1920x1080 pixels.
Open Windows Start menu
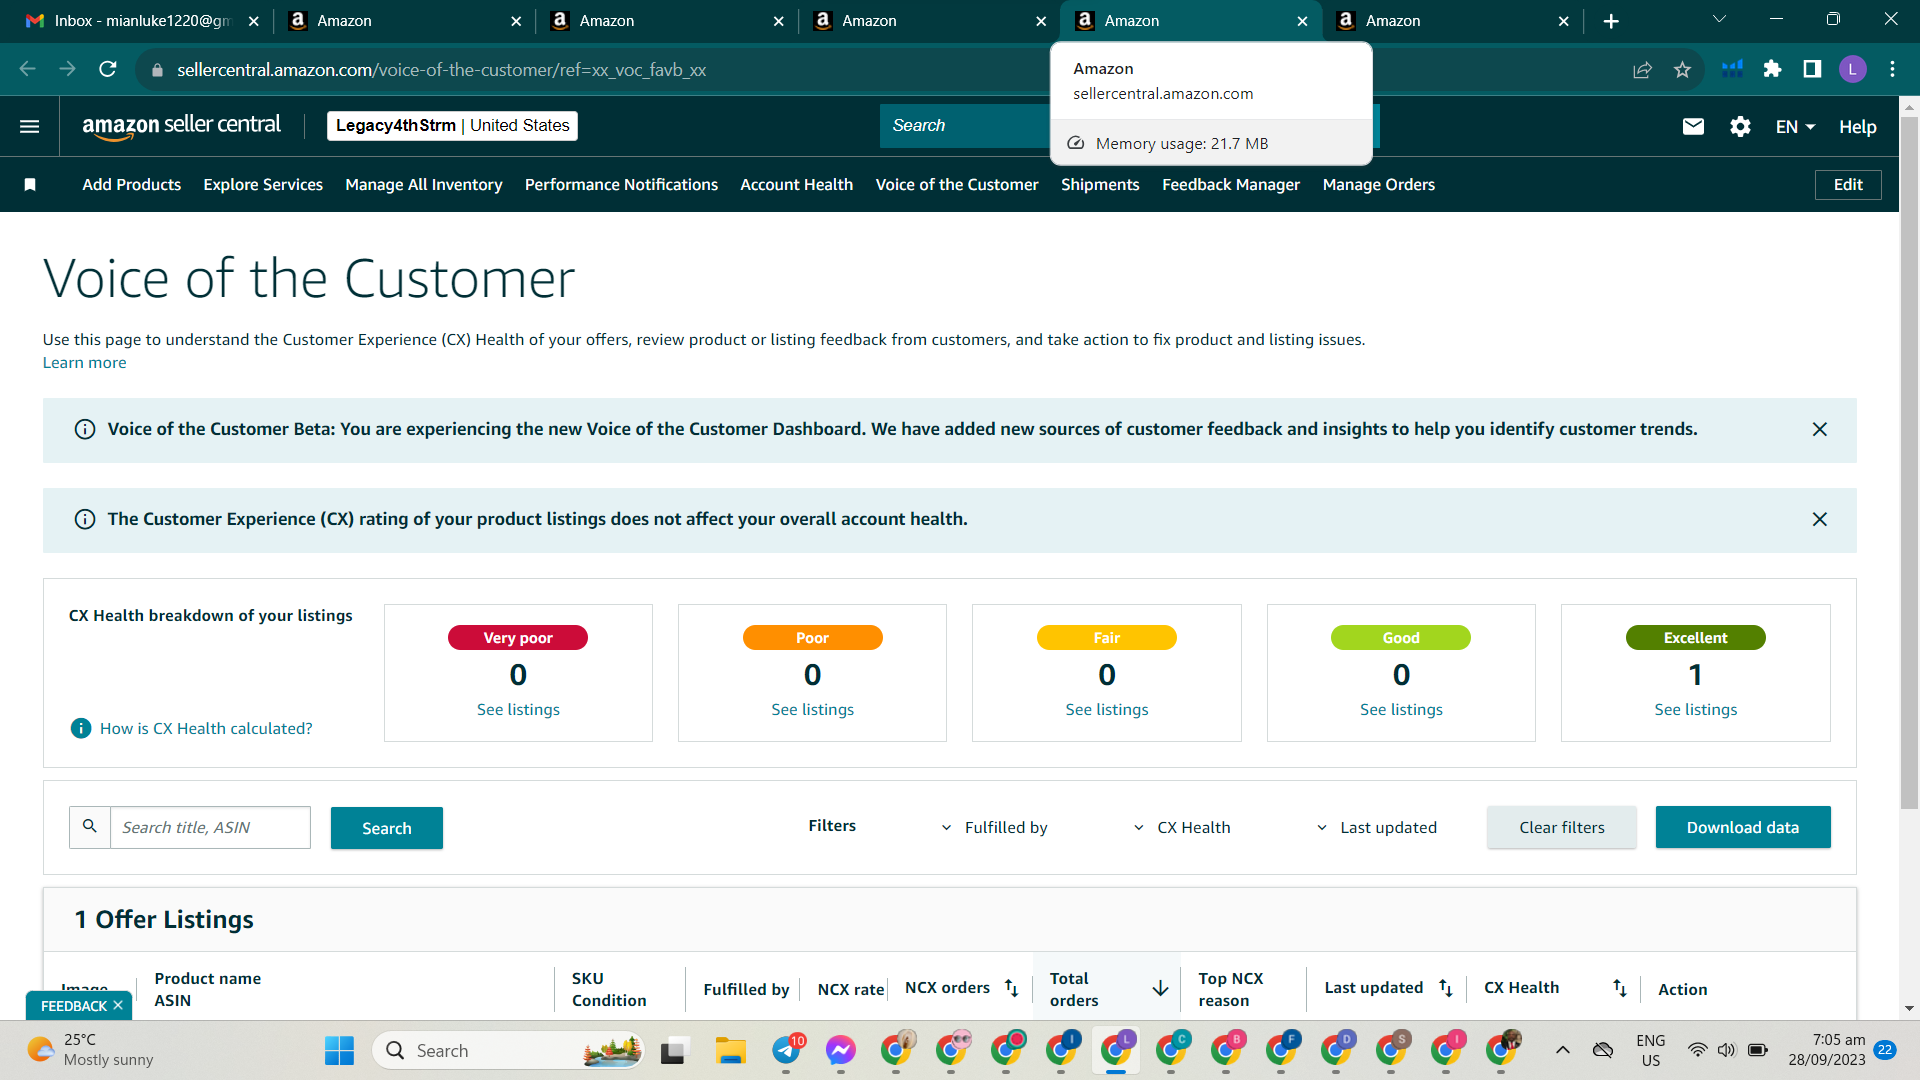point(339,1050)
